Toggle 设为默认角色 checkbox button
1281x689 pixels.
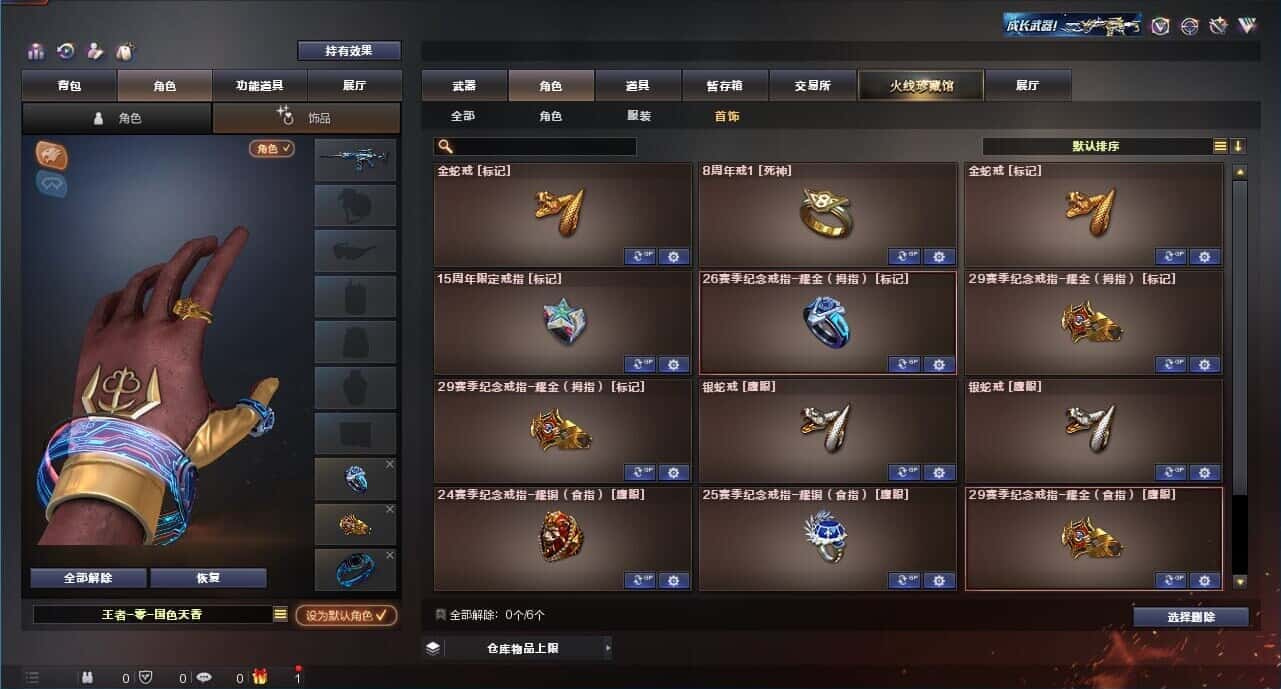tap(346, 615)
